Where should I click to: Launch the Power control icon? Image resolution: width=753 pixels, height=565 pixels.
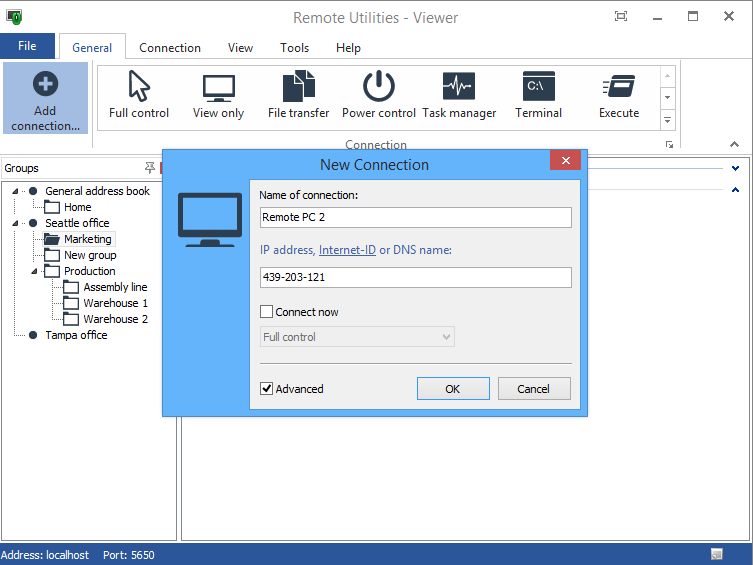(x=379, y=86)
